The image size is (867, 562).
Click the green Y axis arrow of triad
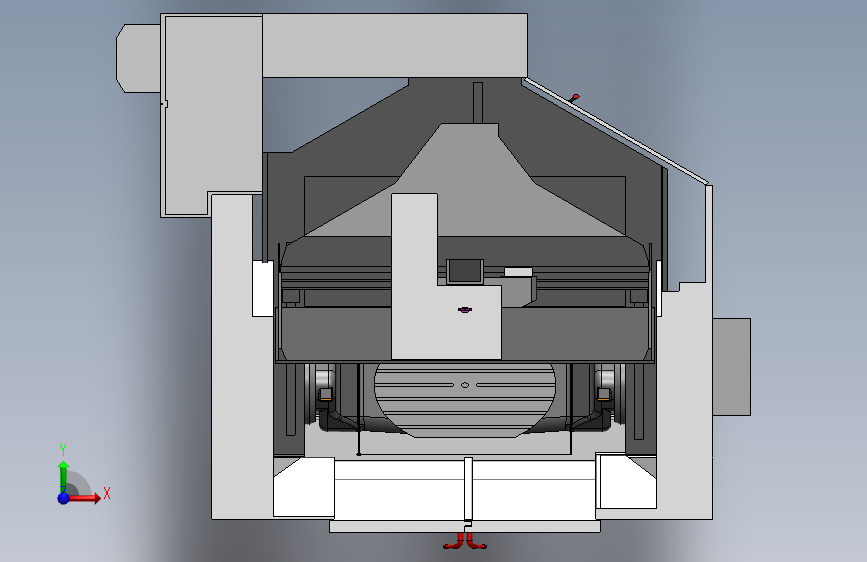[64, 477]
